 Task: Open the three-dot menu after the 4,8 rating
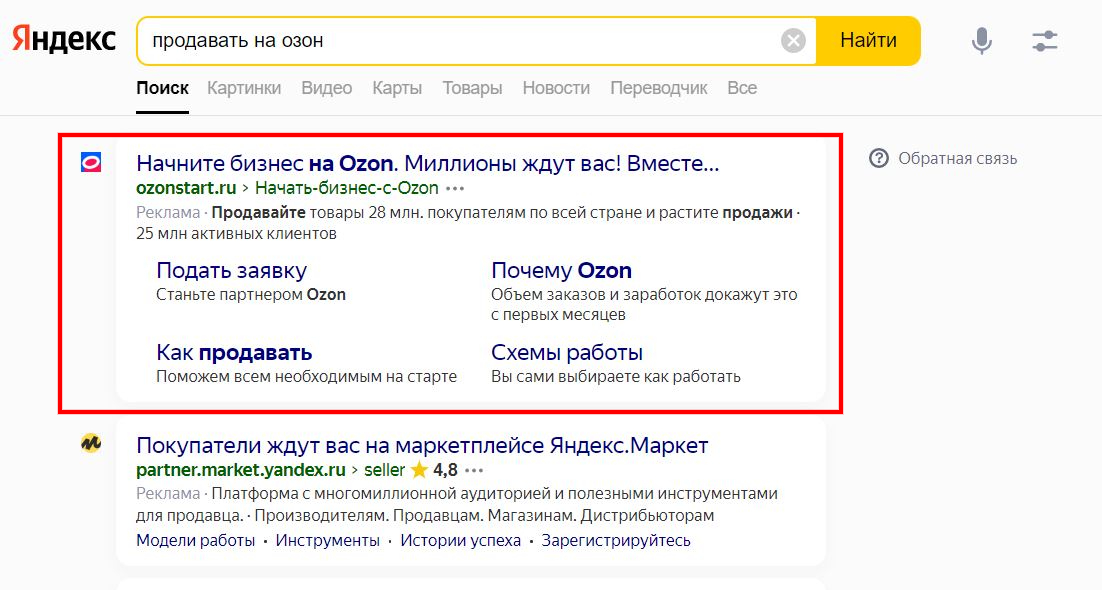pos(474,470)
